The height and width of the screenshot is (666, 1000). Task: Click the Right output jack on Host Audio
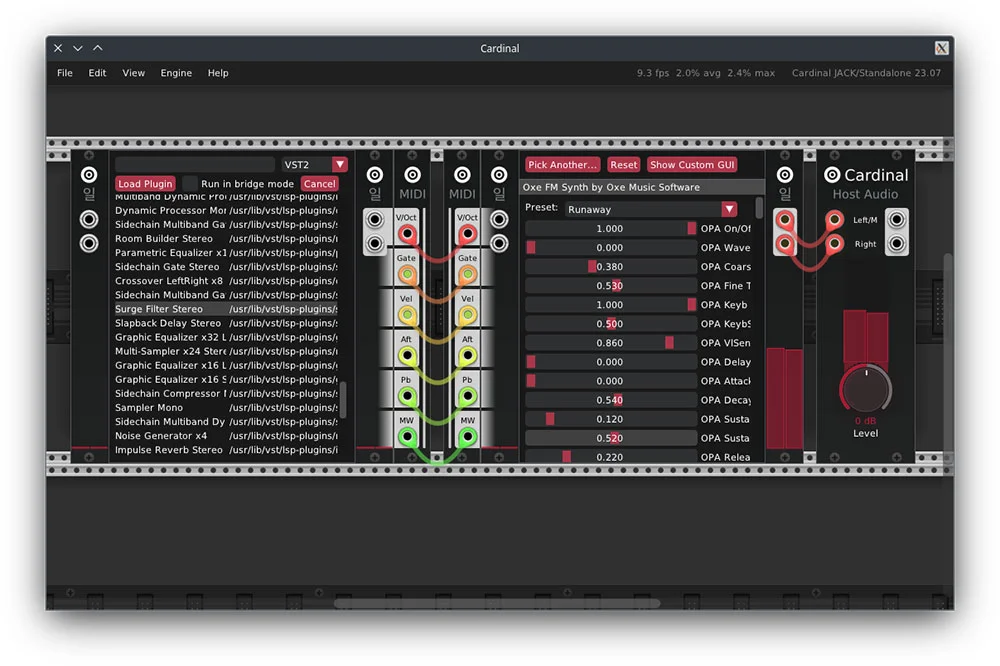tap(896, 243)
